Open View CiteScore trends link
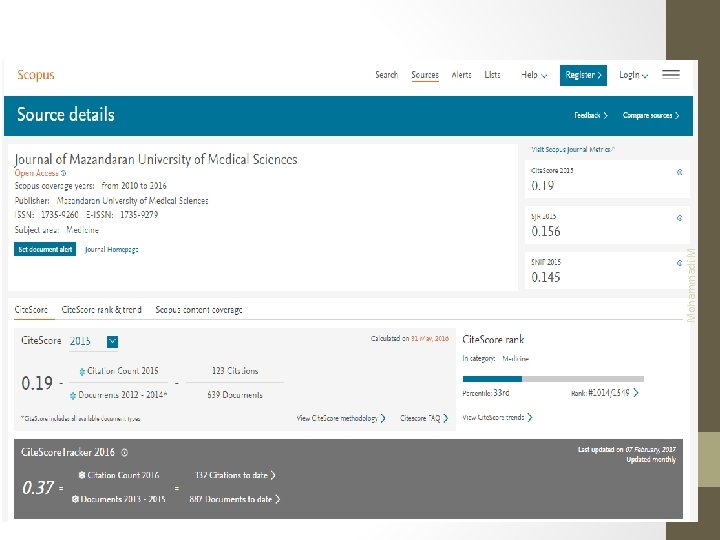 pos(497,417)
